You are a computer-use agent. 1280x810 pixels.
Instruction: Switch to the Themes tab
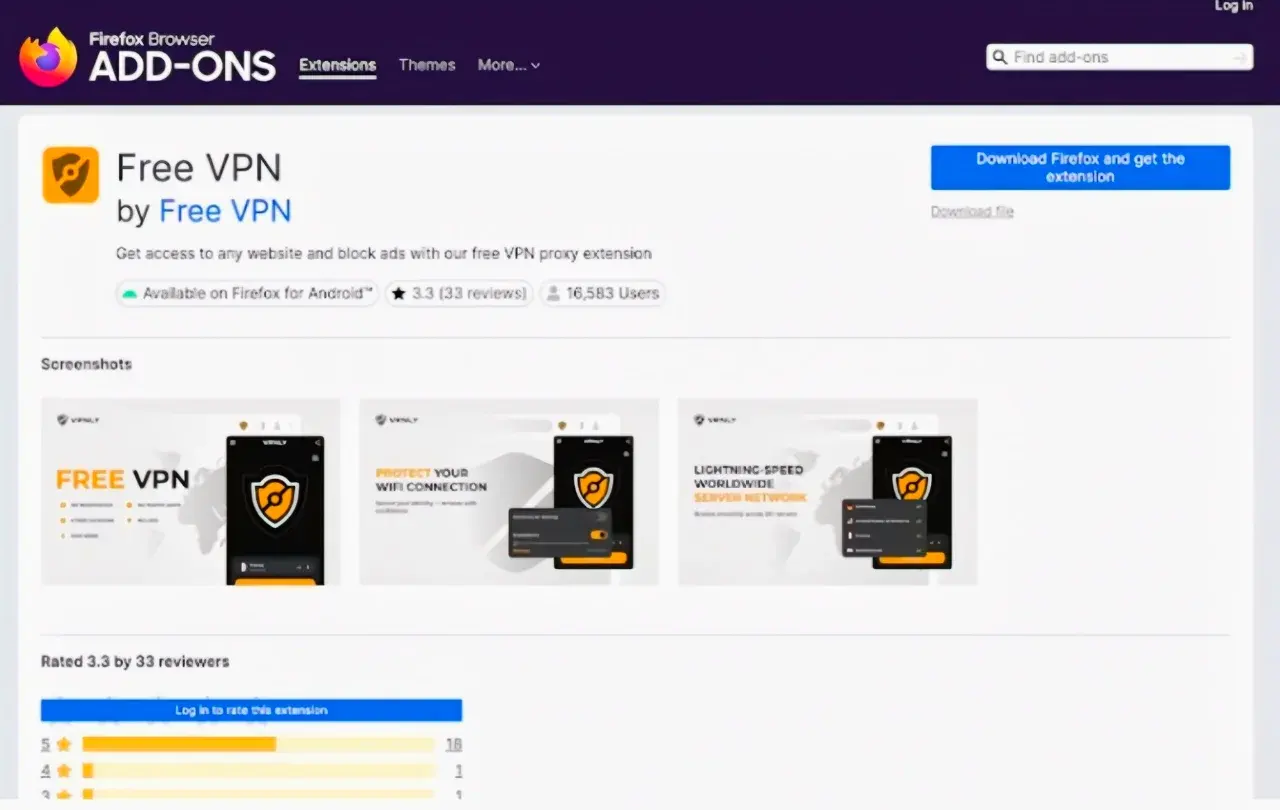(x=427, y=65)
